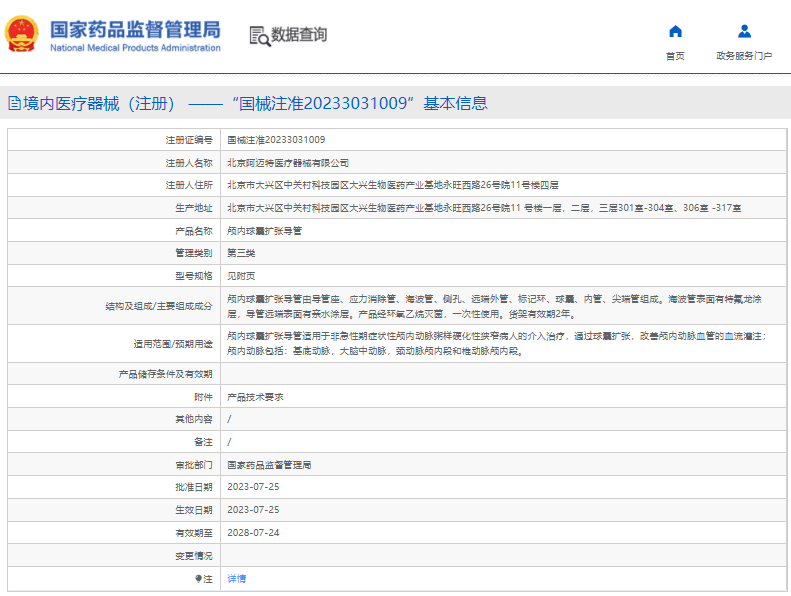
Task: Click the document icon before 境内医疗器械
Action: click(x=14, y=103)
